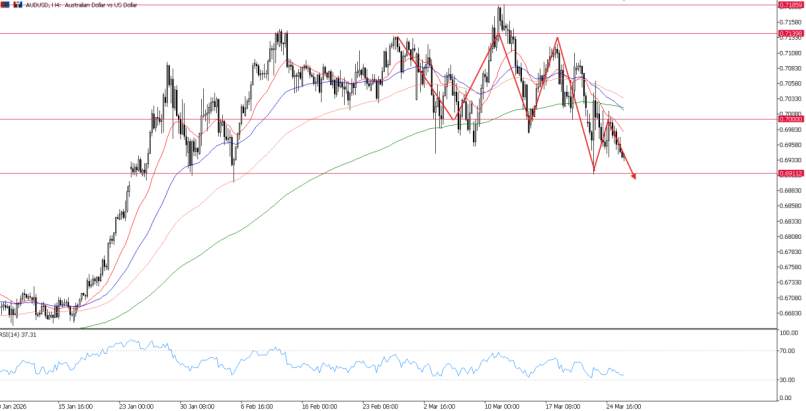The image size is (806, 411).
Task: Click the candlestick icon next to AUDUSD title
Action: point(18,4)
